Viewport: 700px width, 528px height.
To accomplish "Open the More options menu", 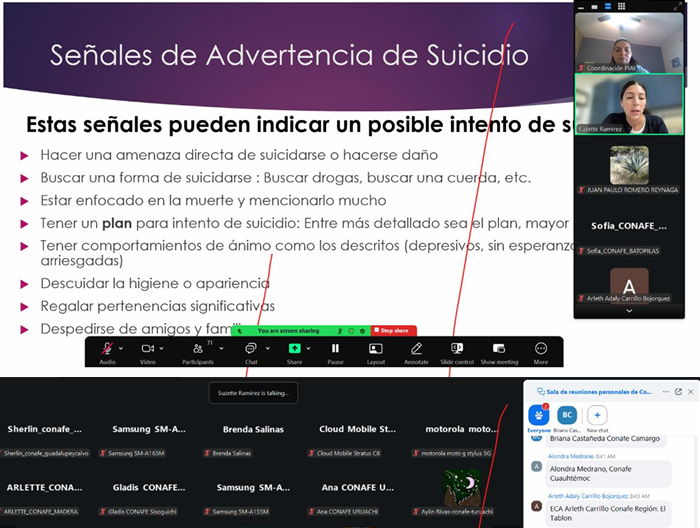I will (540, 348).
